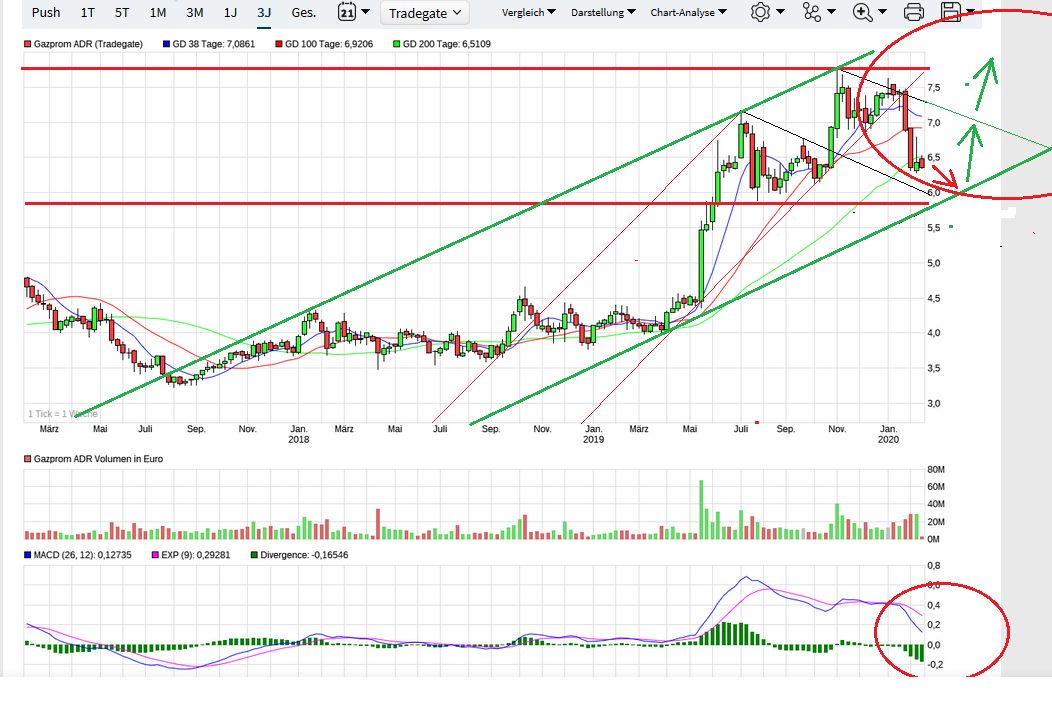
Task: Select the 1T time range
Action: 88,12
